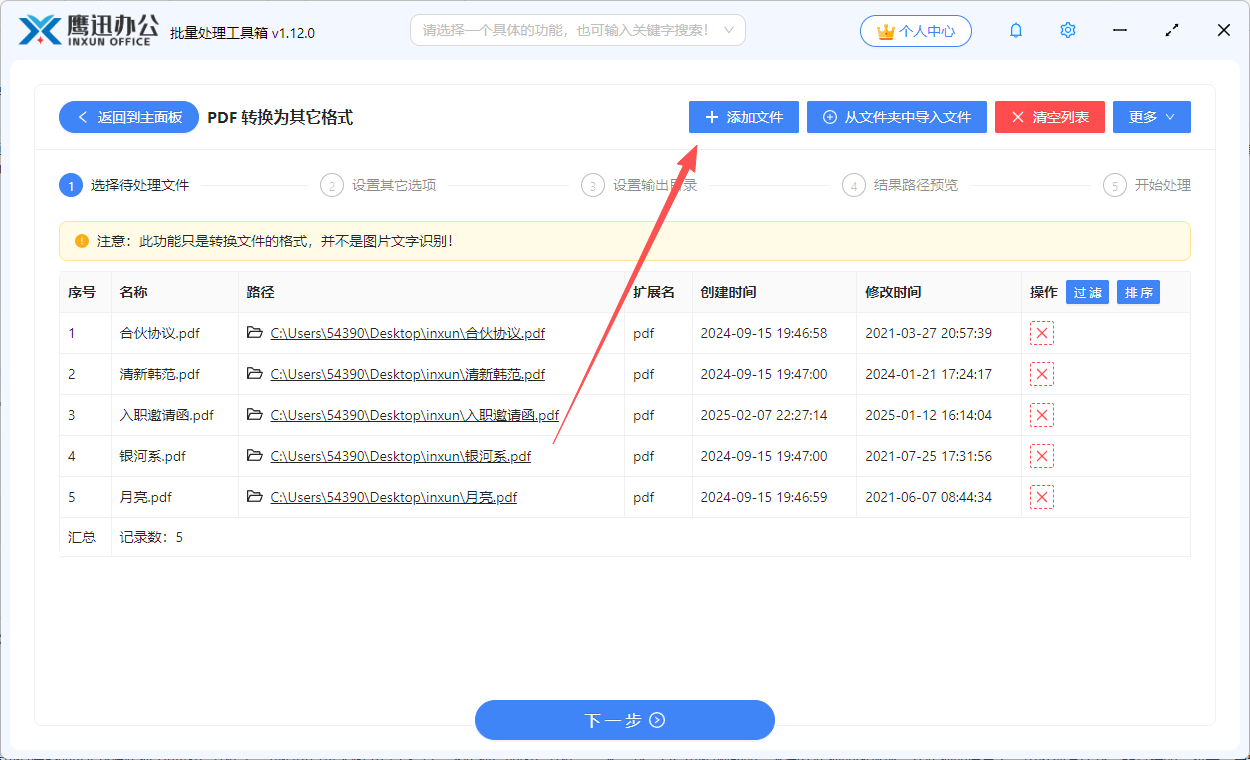Image resolution: width=1250 pixels, height=760 pixels.
Task: Go to step 5 开始处理
Action: click(1147, 185)
